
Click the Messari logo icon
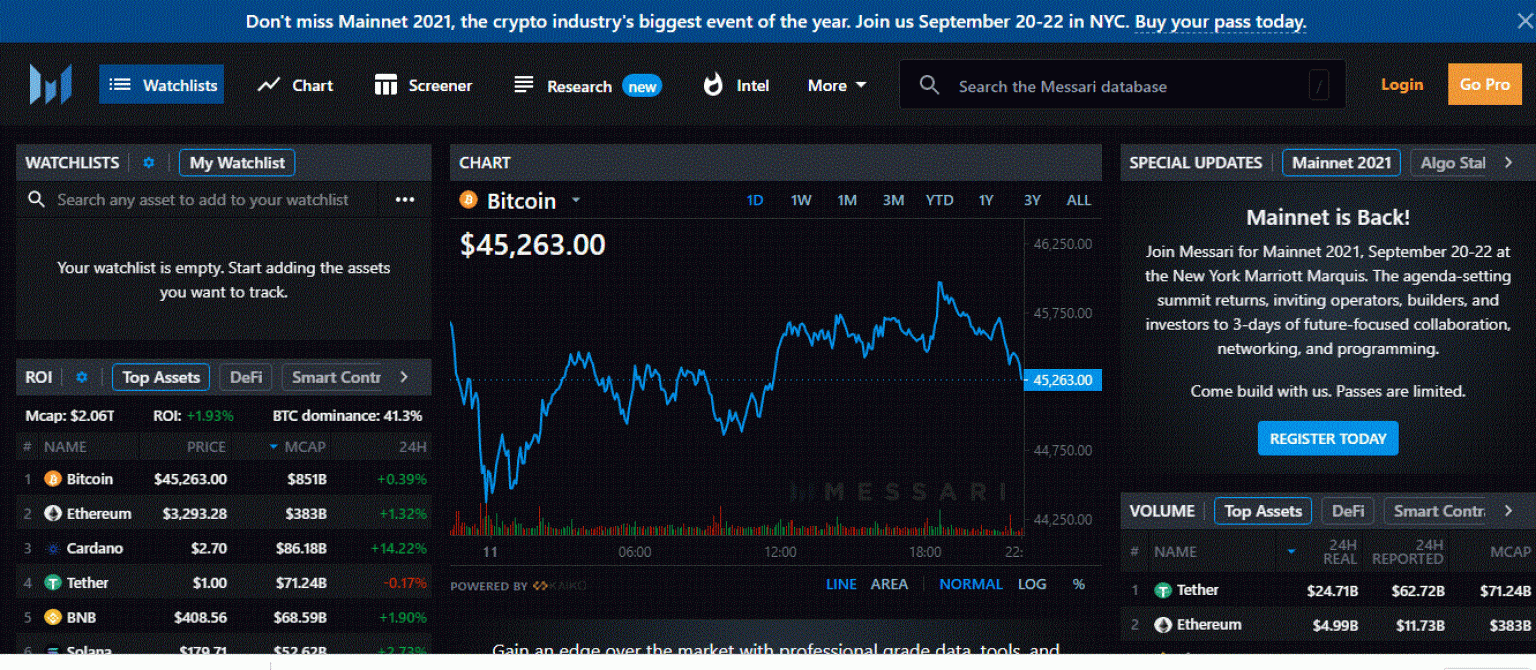point(50,85)
